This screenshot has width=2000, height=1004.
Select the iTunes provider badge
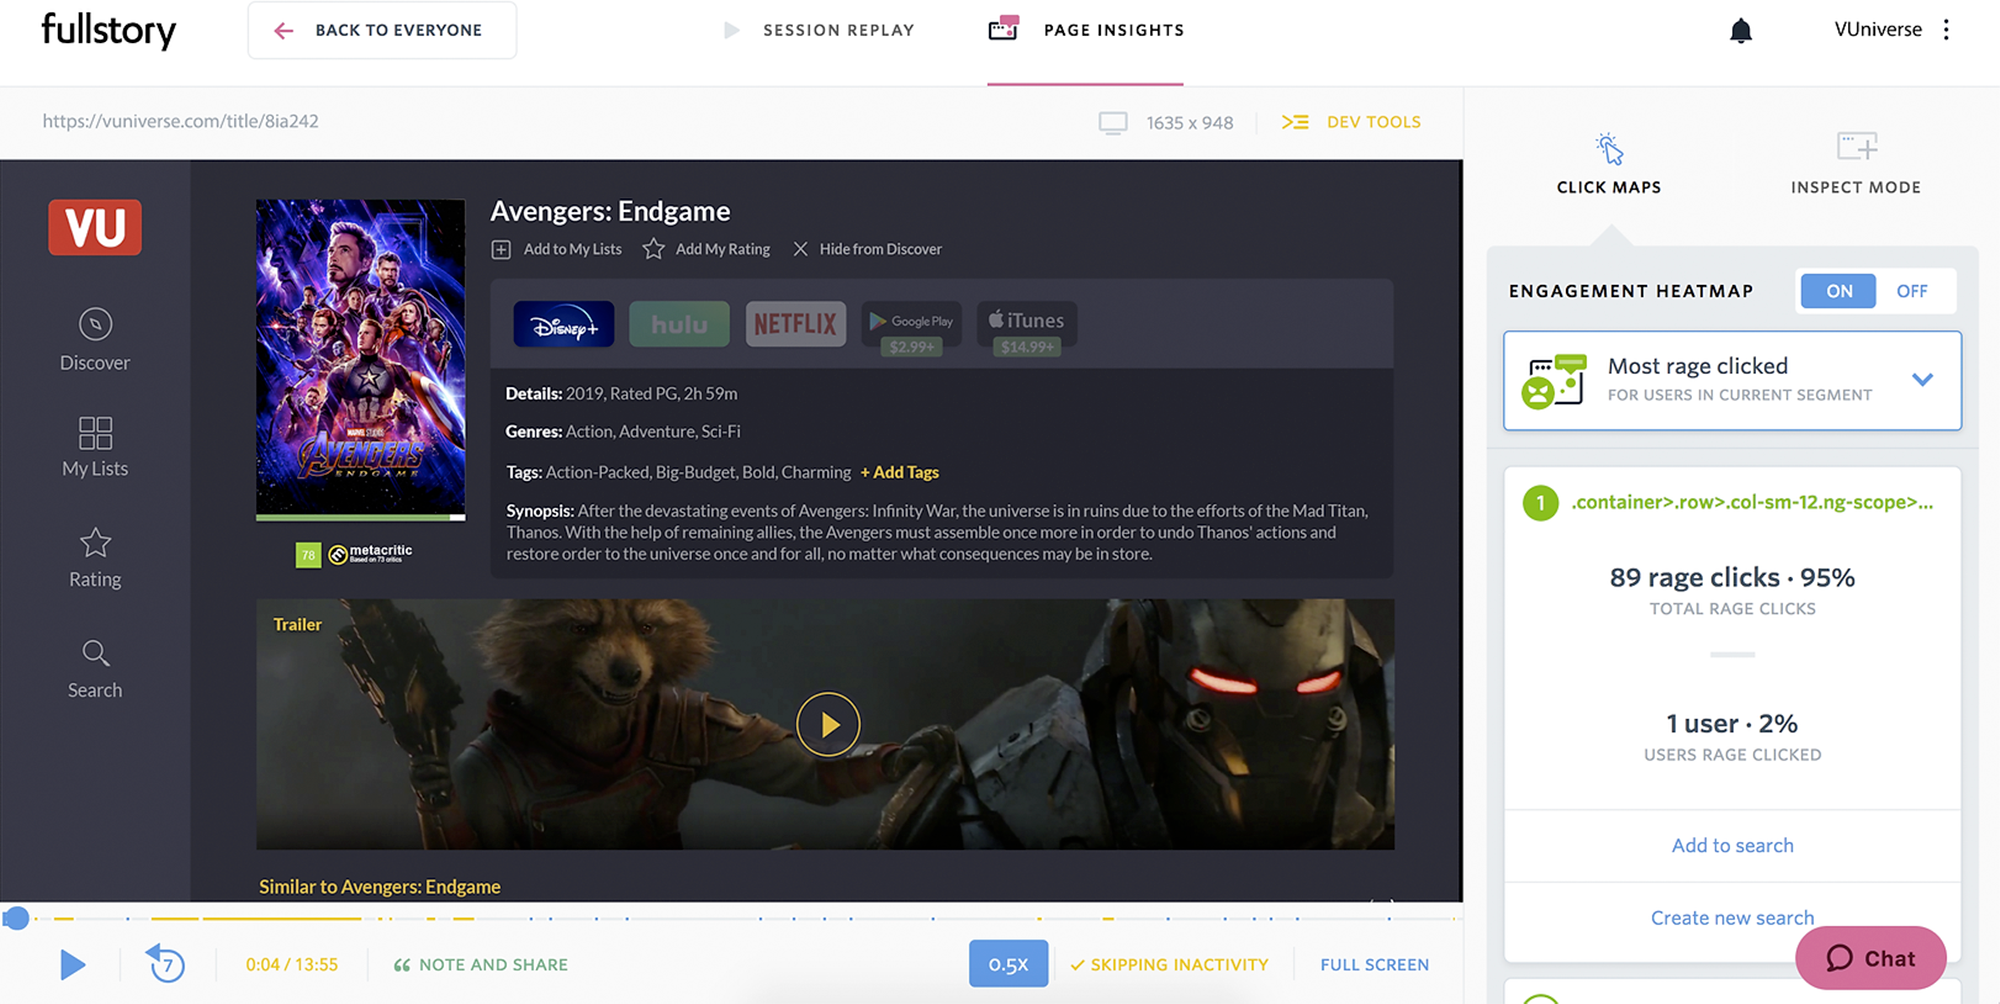[1027, 328]
